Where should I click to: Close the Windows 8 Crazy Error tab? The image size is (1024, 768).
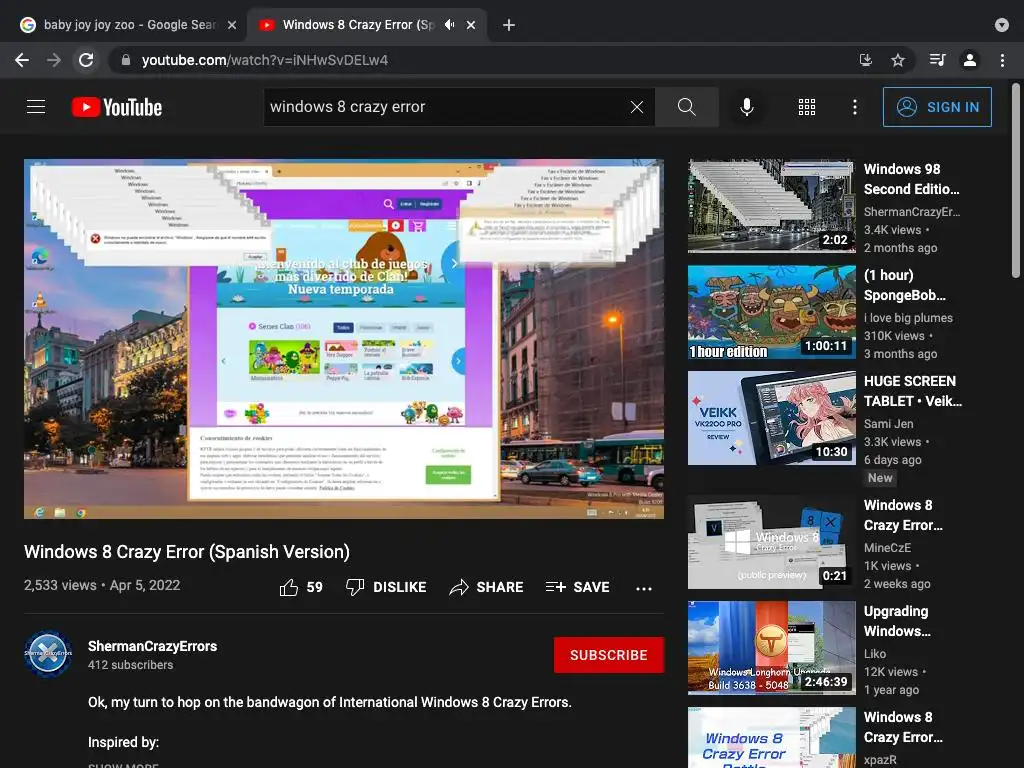[x=471, y=25]
